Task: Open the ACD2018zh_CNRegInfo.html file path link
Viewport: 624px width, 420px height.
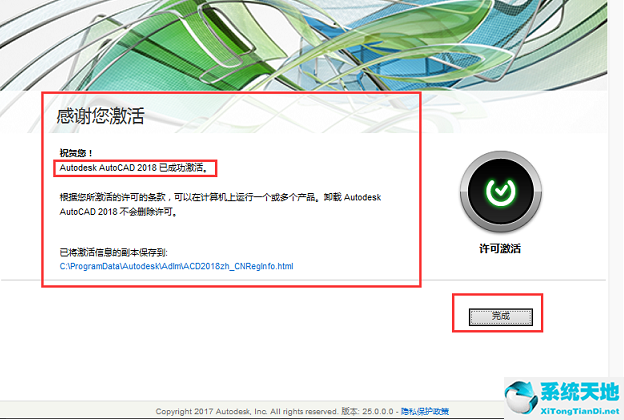Action: pyautogui.click(x=177, y=266)
